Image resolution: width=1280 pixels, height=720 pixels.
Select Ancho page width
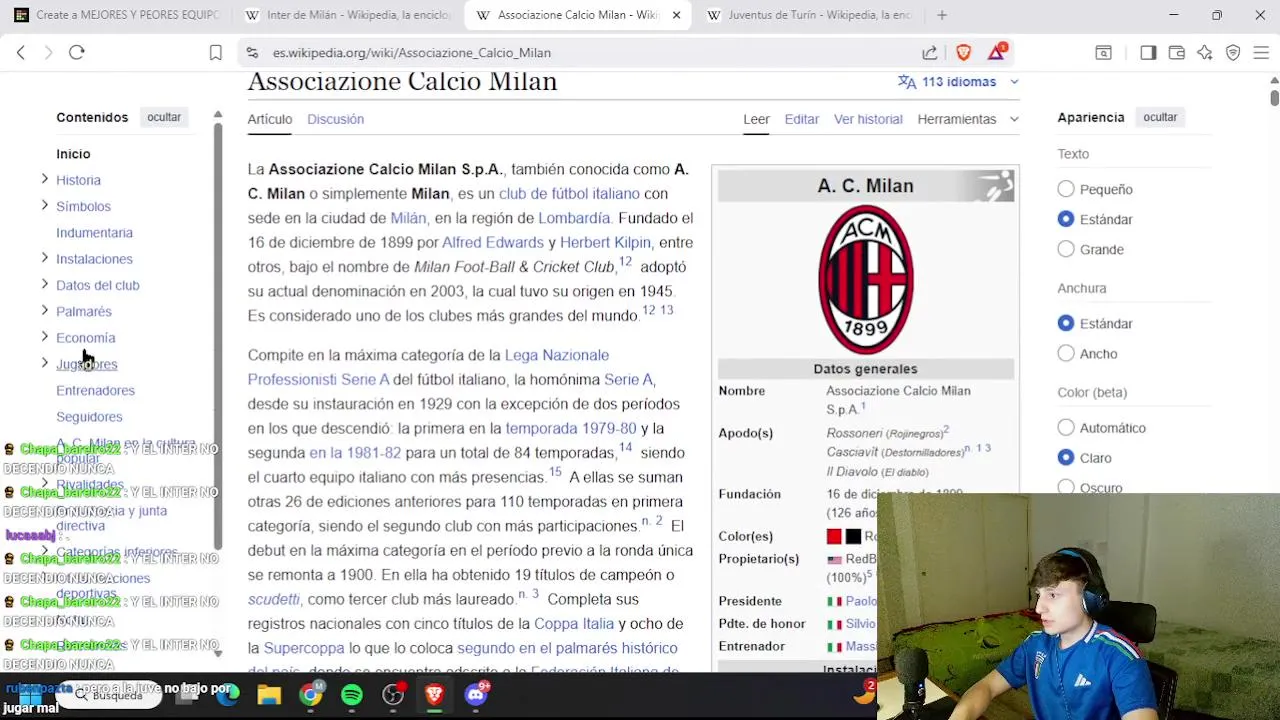click(x=1066, y=353)
